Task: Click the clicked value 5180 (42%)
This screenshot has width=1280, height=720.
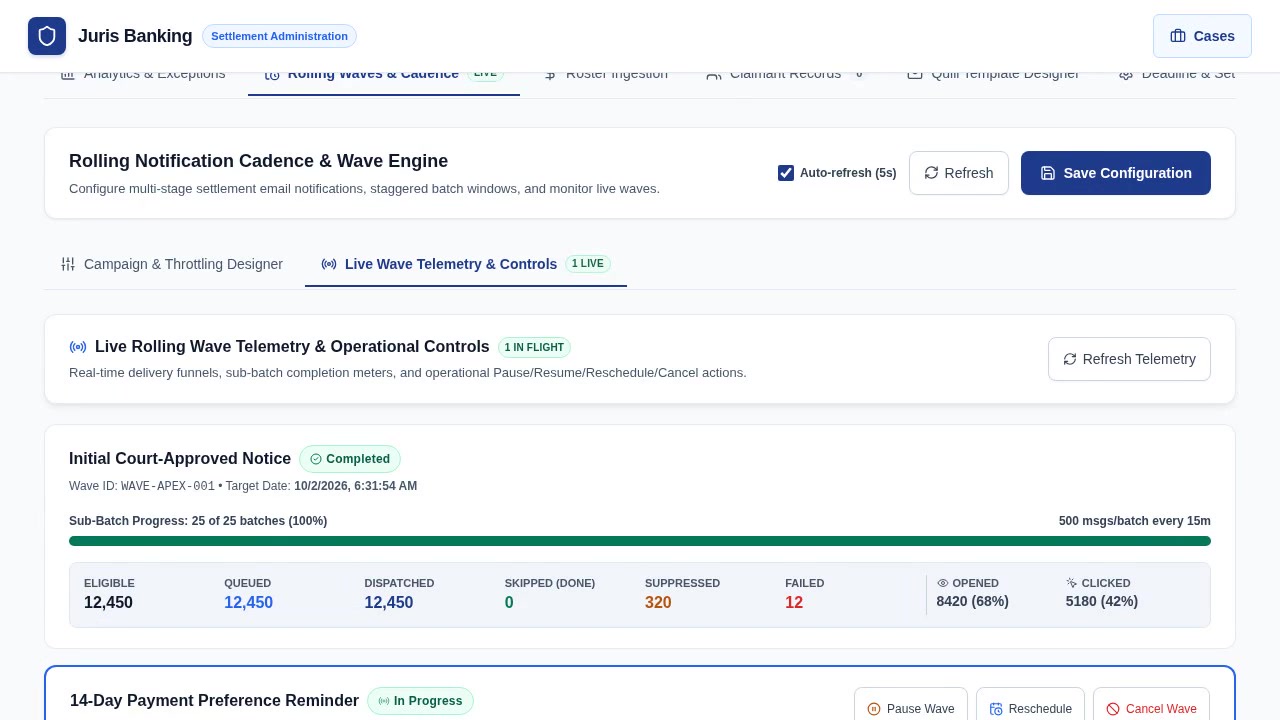Action: [x=1102, y=601]
